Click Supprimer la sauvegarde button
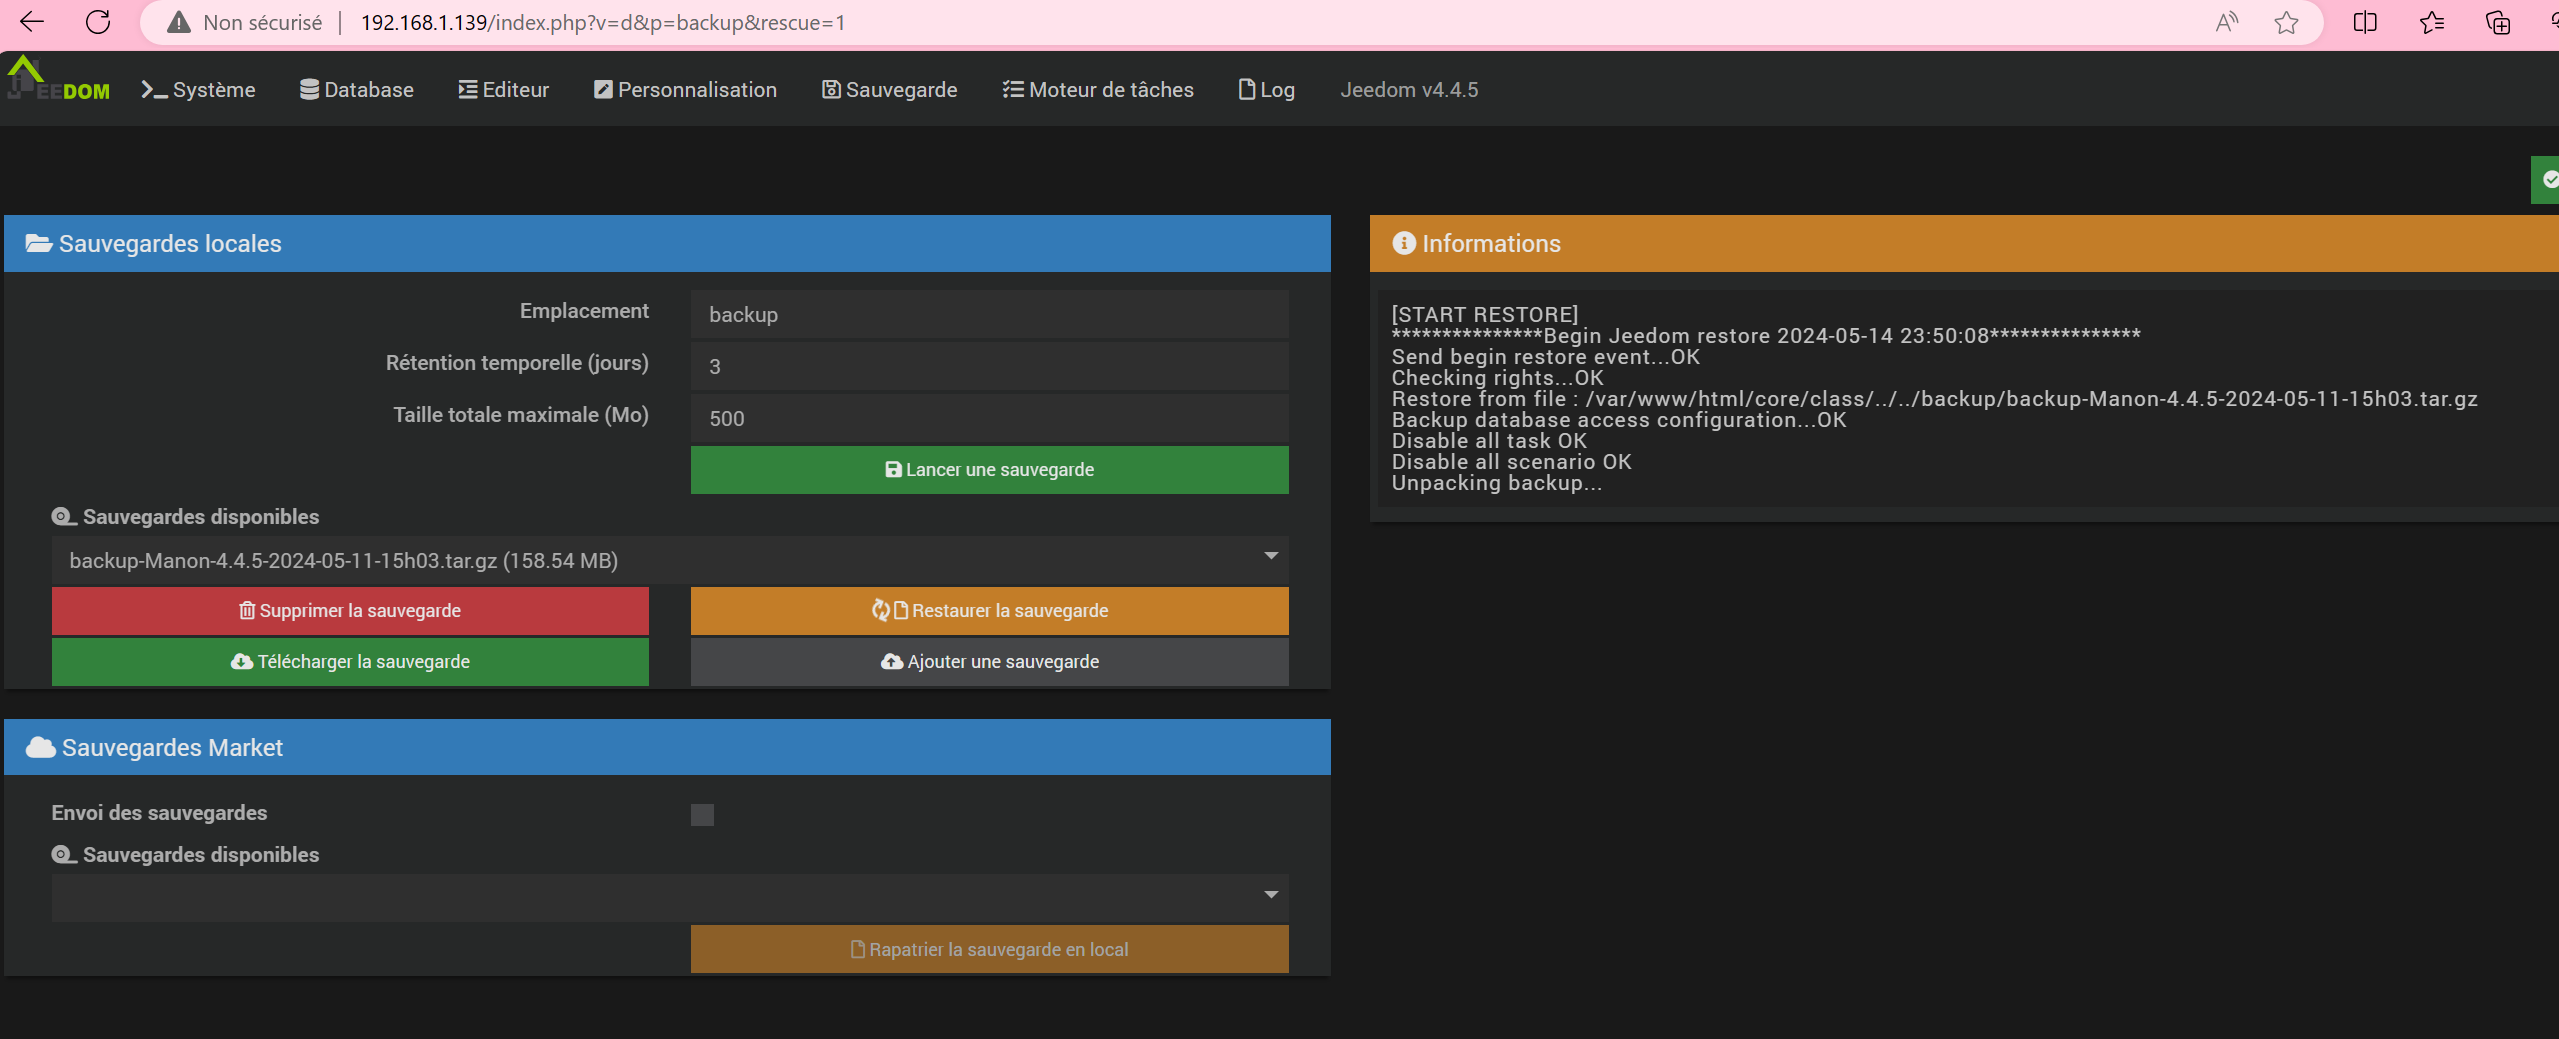Viewport: 2559px width, 1039px height. click(350, 611)
